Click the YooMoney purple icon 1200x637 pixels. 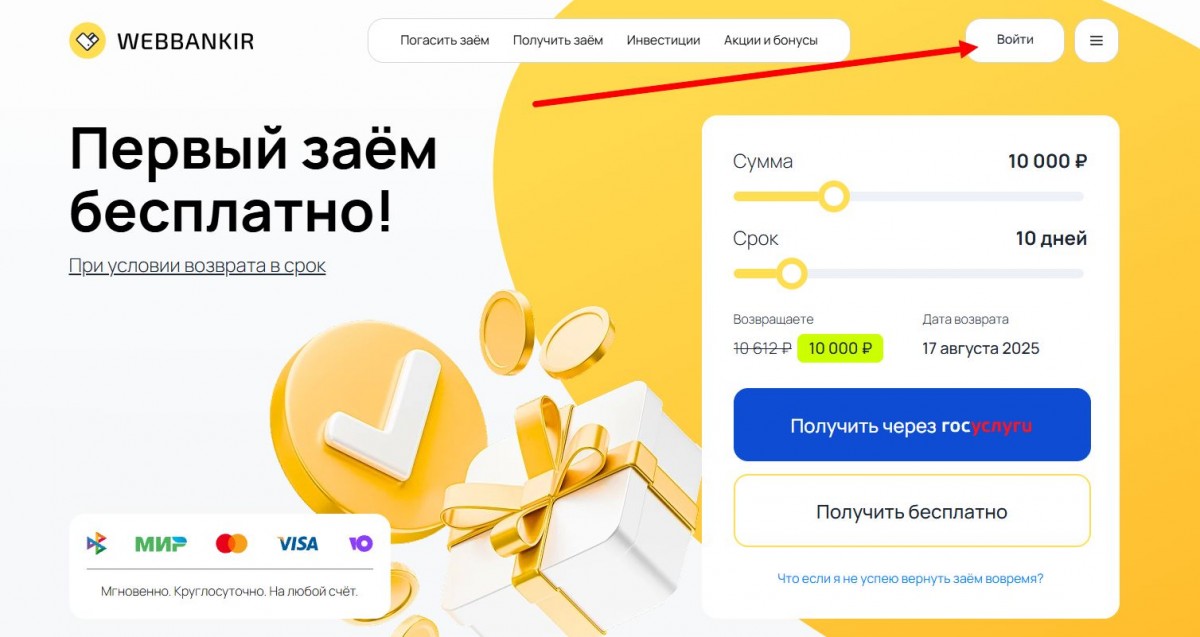[x=361, y=543]
